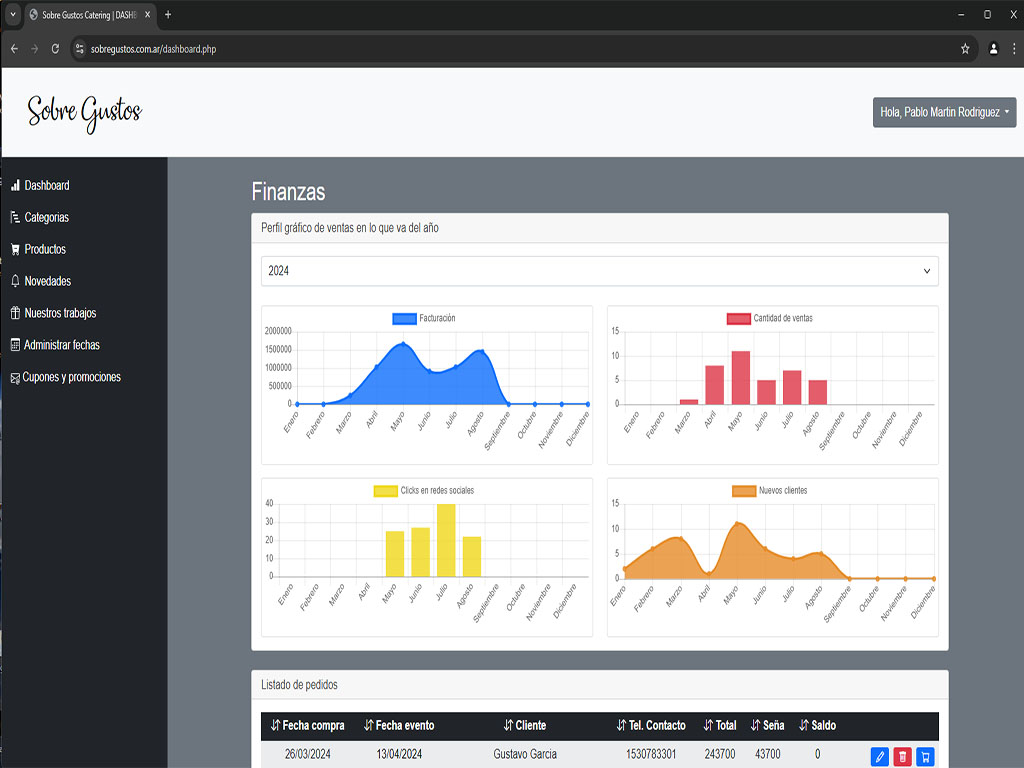Click the blue cart icon in the order row
The width and height of the screenshot is (1024, 768).
point(925,757)
